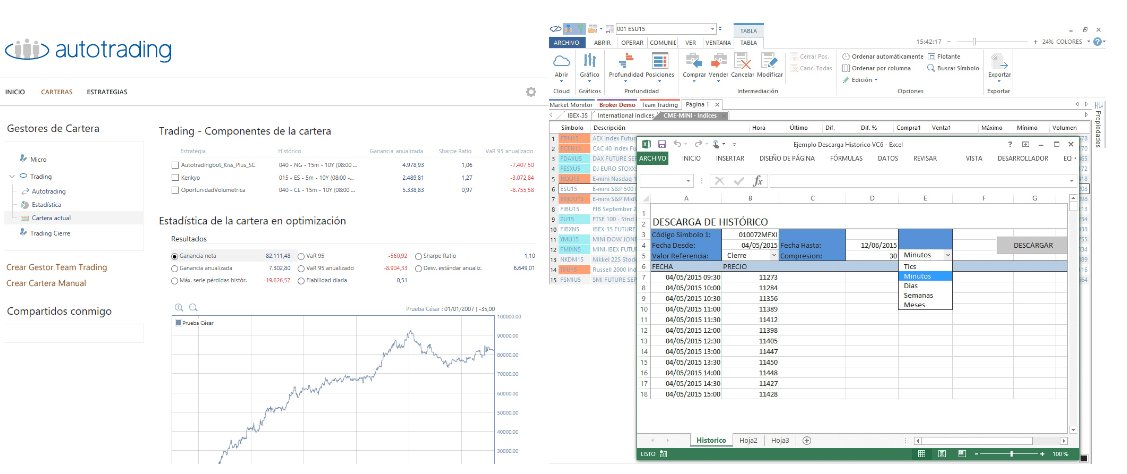Click the Modificar order icon
The width and height of the screenshot is (1127, 474).
(x=769, y=62)
